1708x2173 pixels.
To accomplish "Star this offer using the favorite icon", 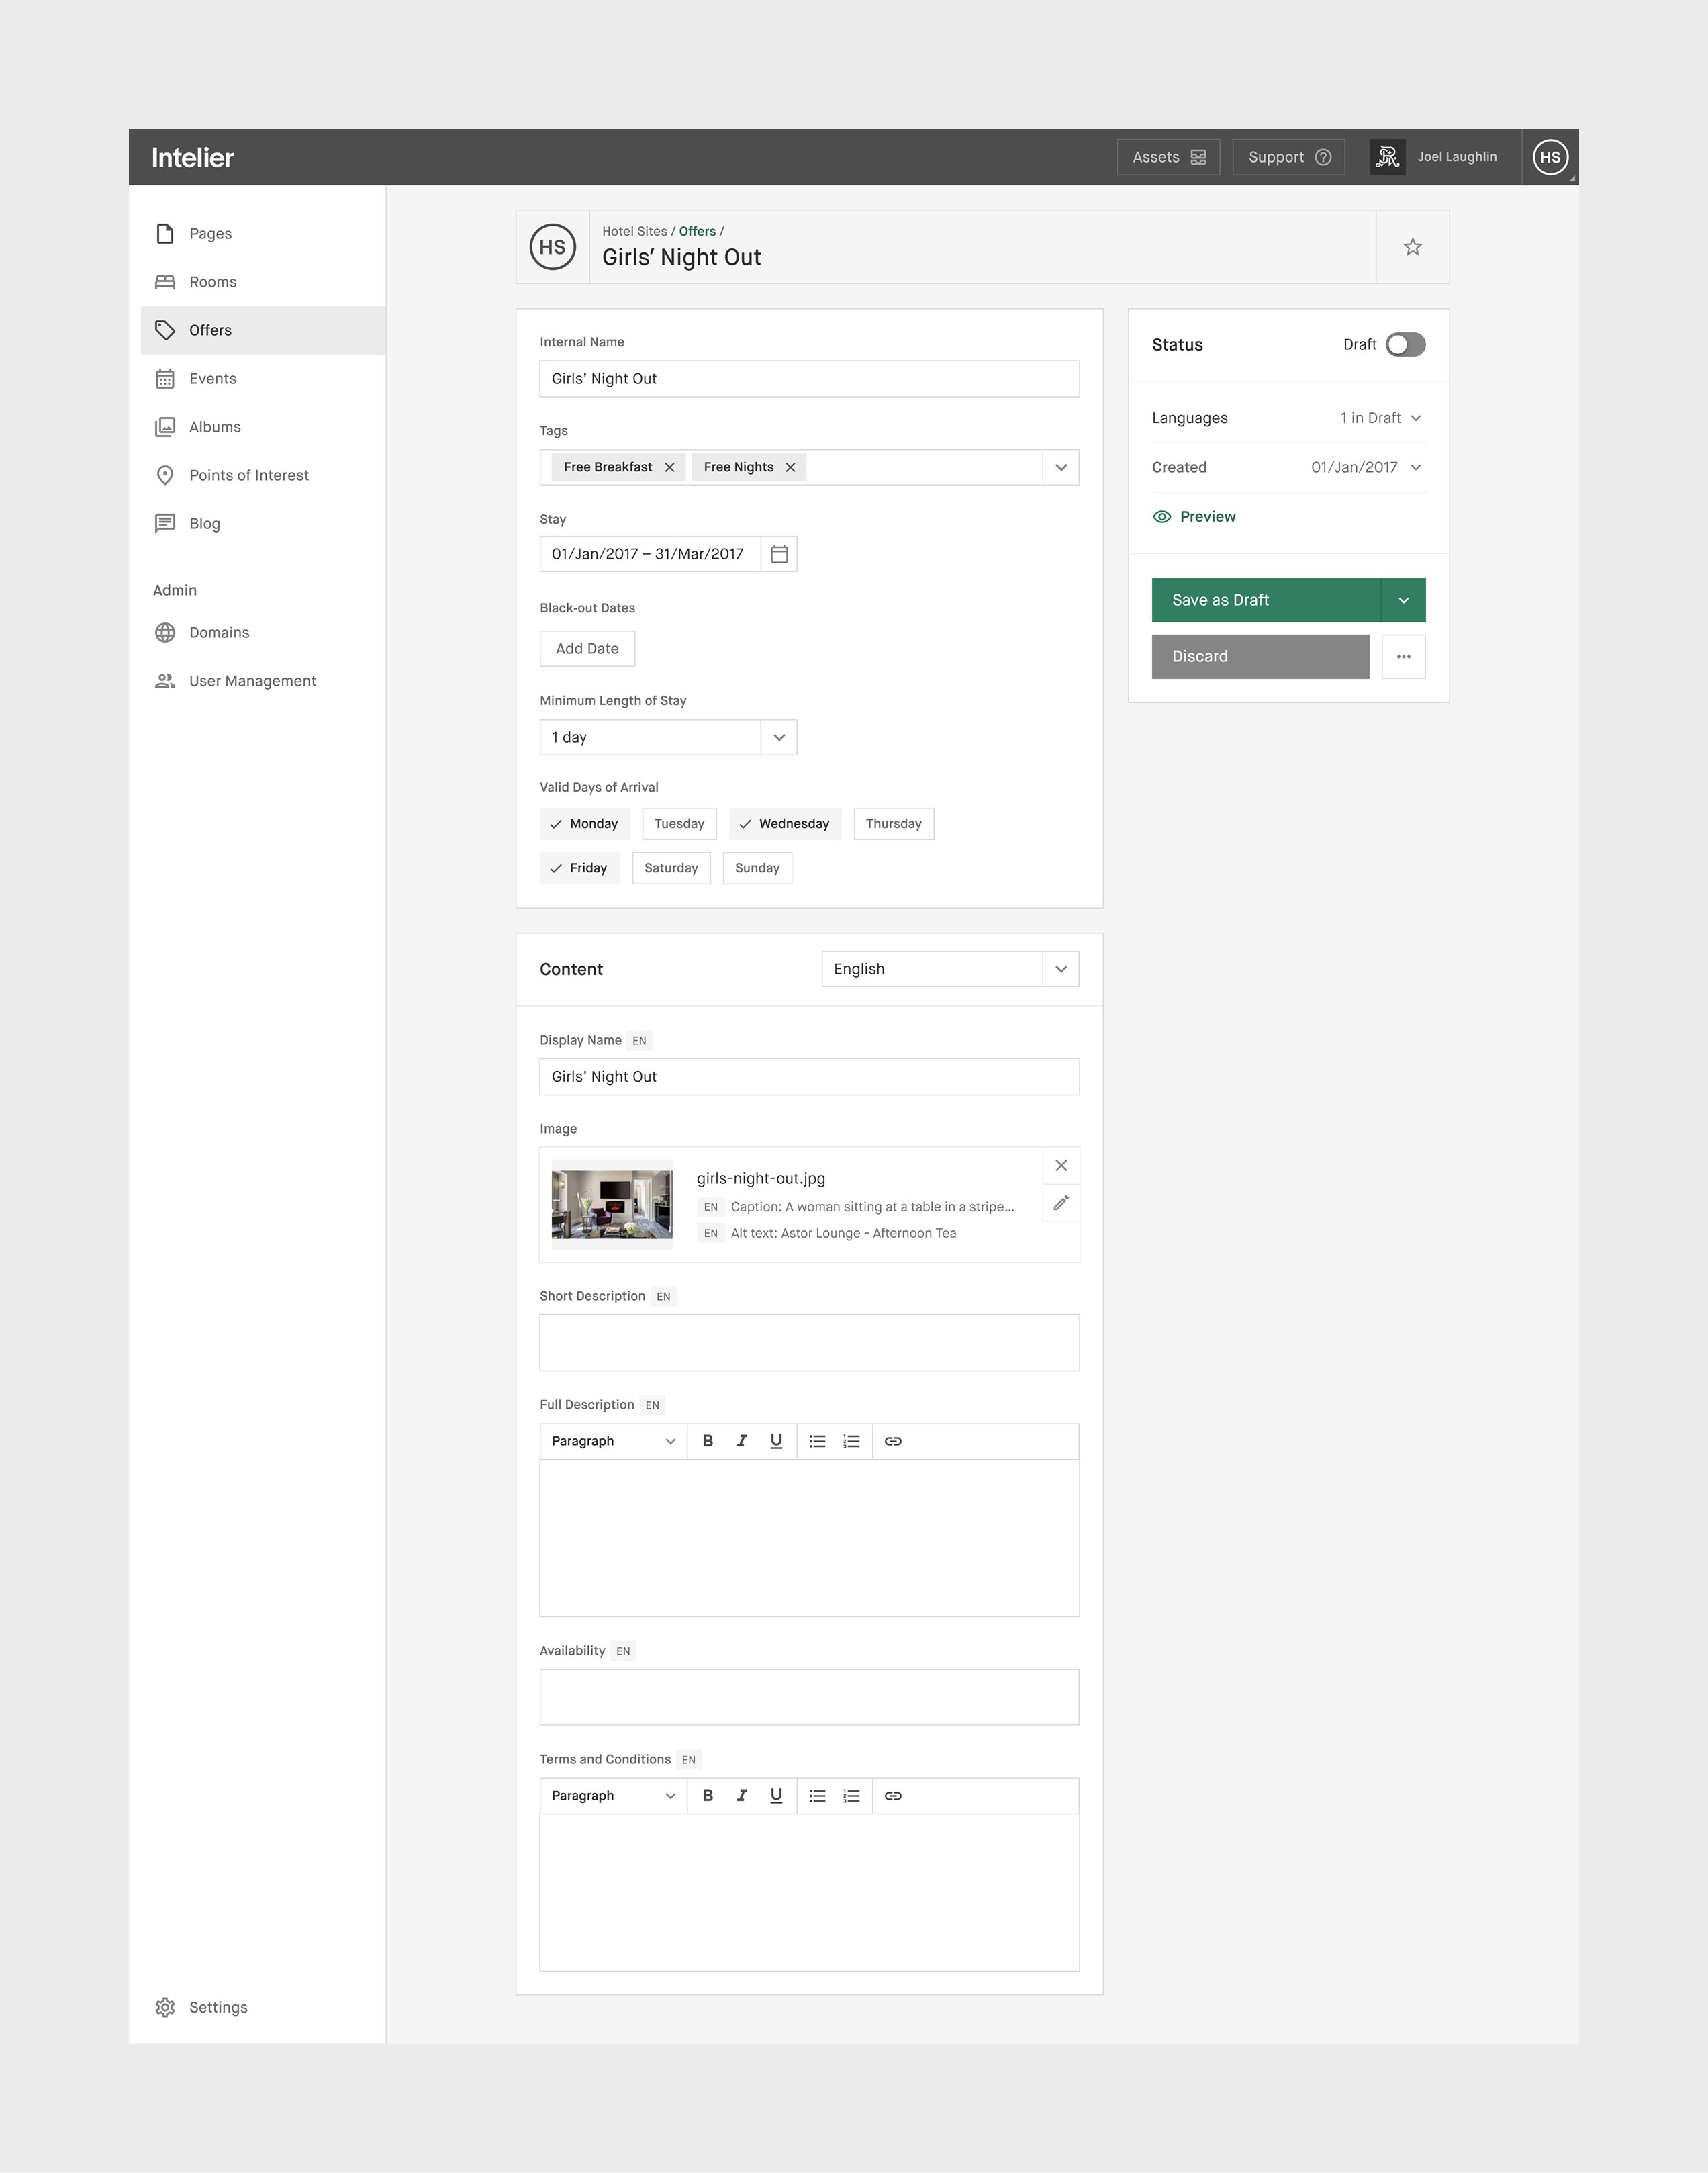I will pyautogui.click(x=1412, y=246).
